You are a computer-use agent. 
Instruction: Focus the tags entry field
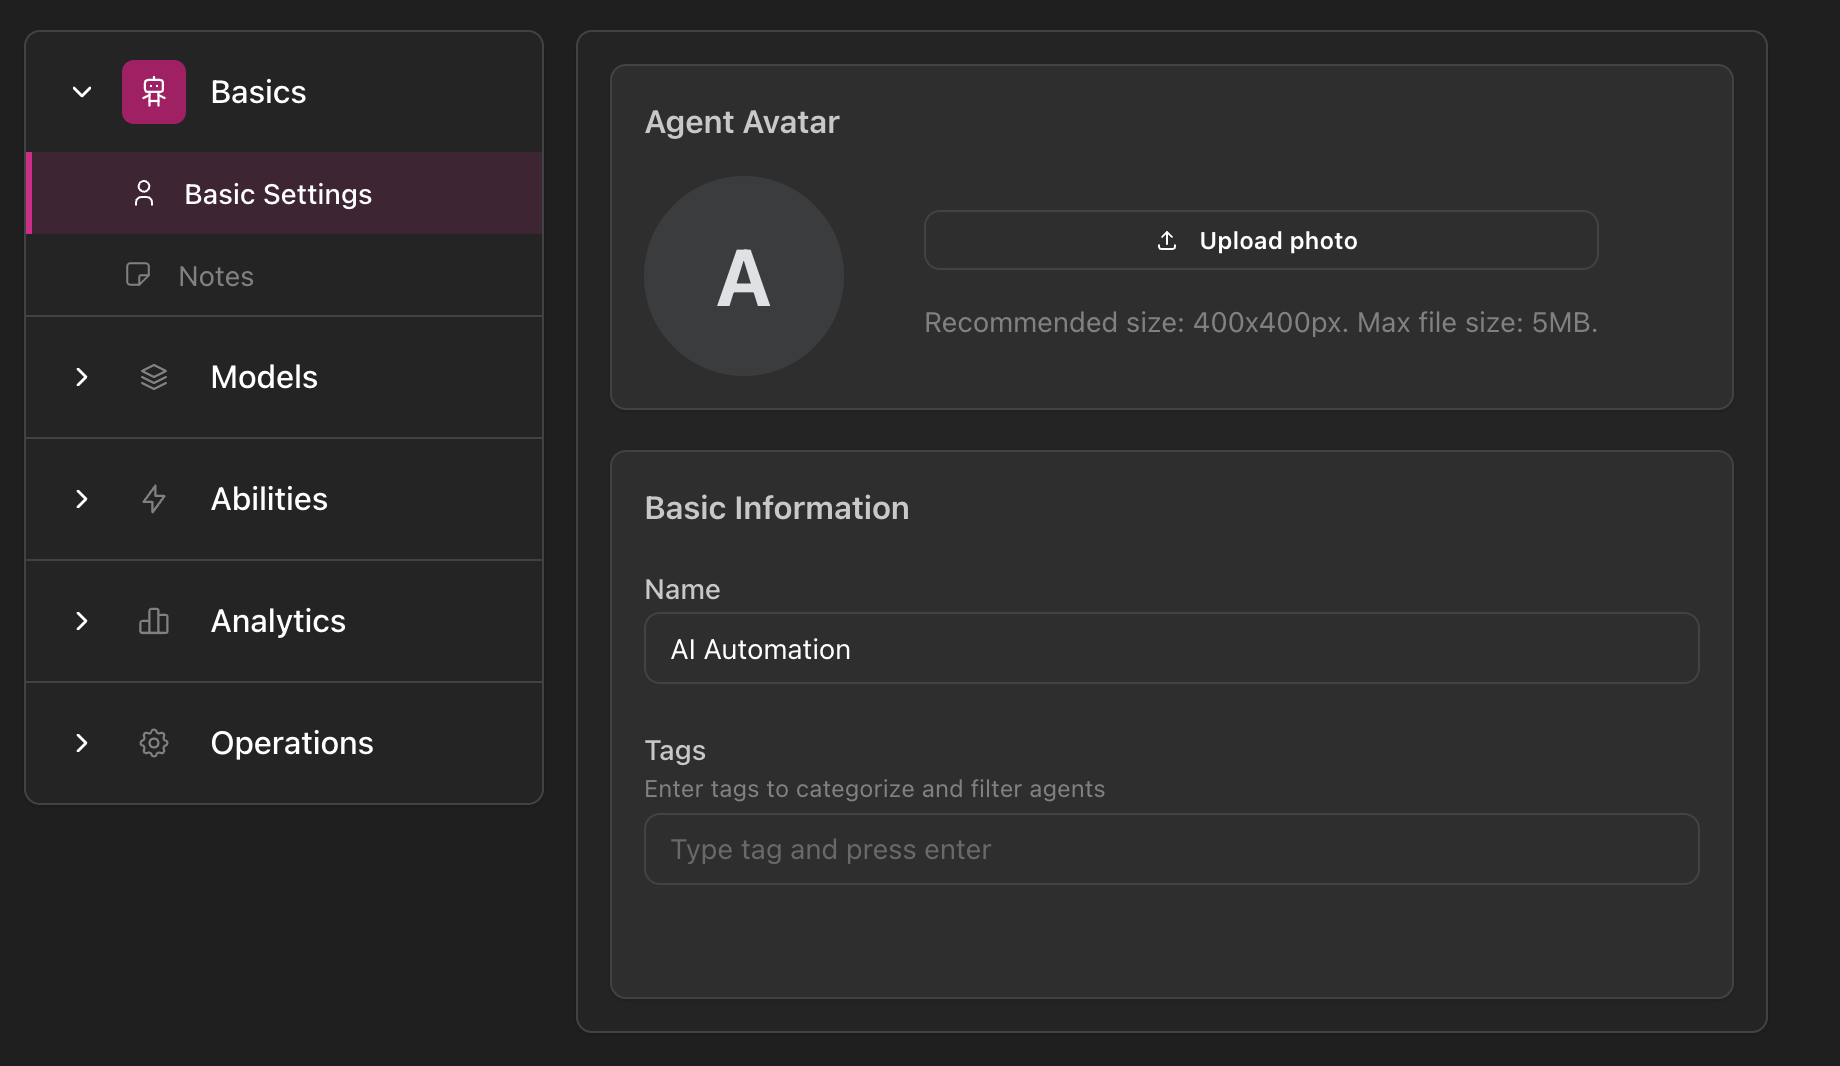pyautogui.click(x=1170, y=849)
